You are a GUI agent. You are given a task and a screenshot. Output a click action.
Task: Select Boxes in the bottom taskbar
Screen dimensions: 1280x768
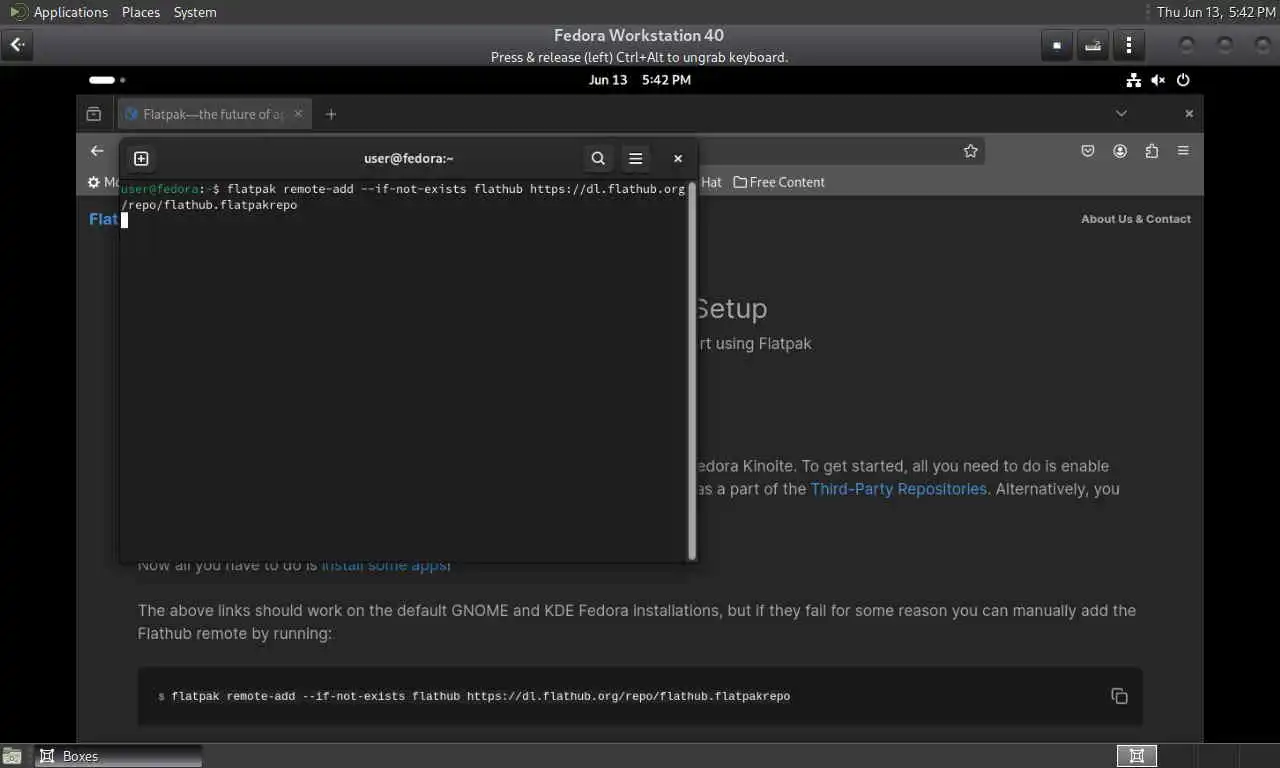pyautogui.click(x=118, y=756)
